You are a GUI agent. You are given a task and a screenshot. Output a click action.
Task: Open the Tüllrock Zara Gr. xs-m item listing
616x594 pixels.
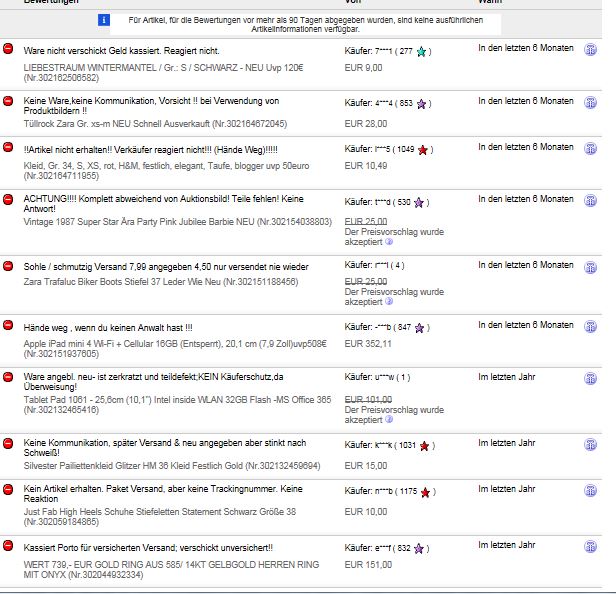[155, 124]
